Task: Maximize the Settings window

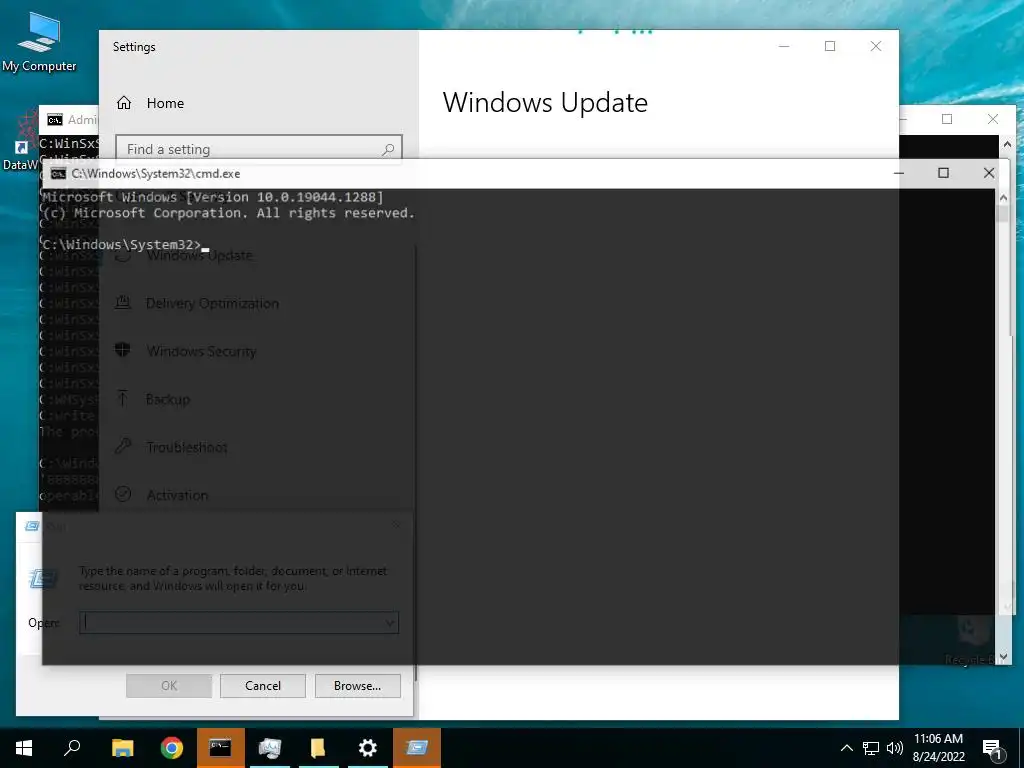Action: click(x=830, y=46)
